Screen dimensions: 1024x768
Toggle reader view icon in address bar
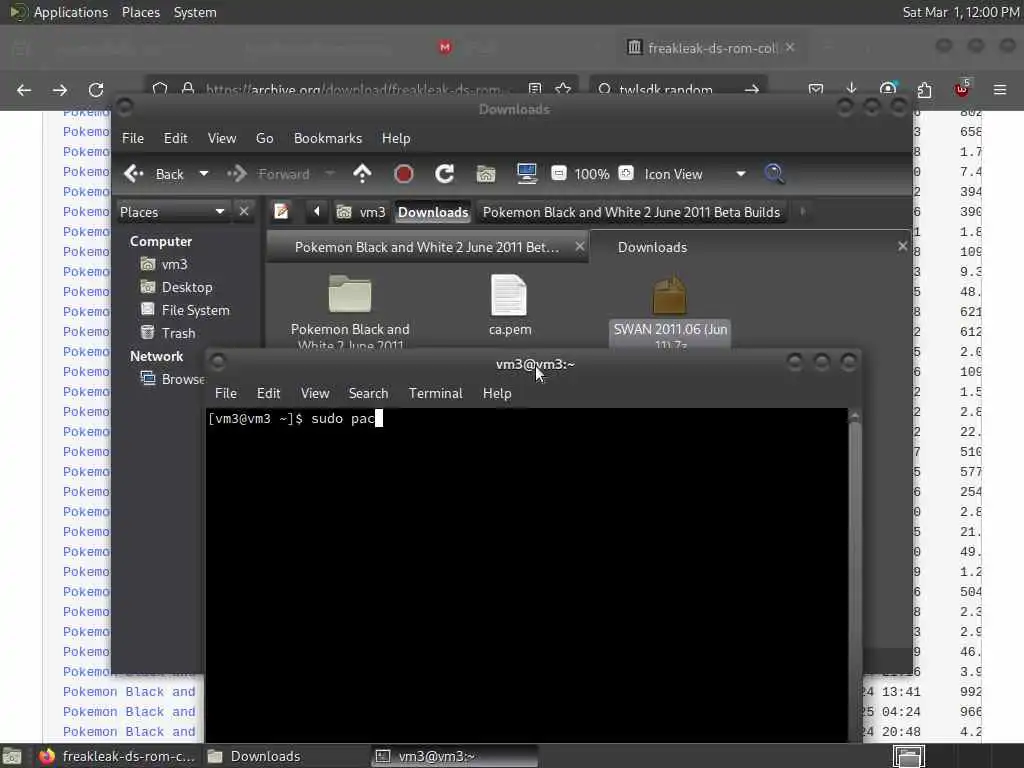click(x=535, y=89)
